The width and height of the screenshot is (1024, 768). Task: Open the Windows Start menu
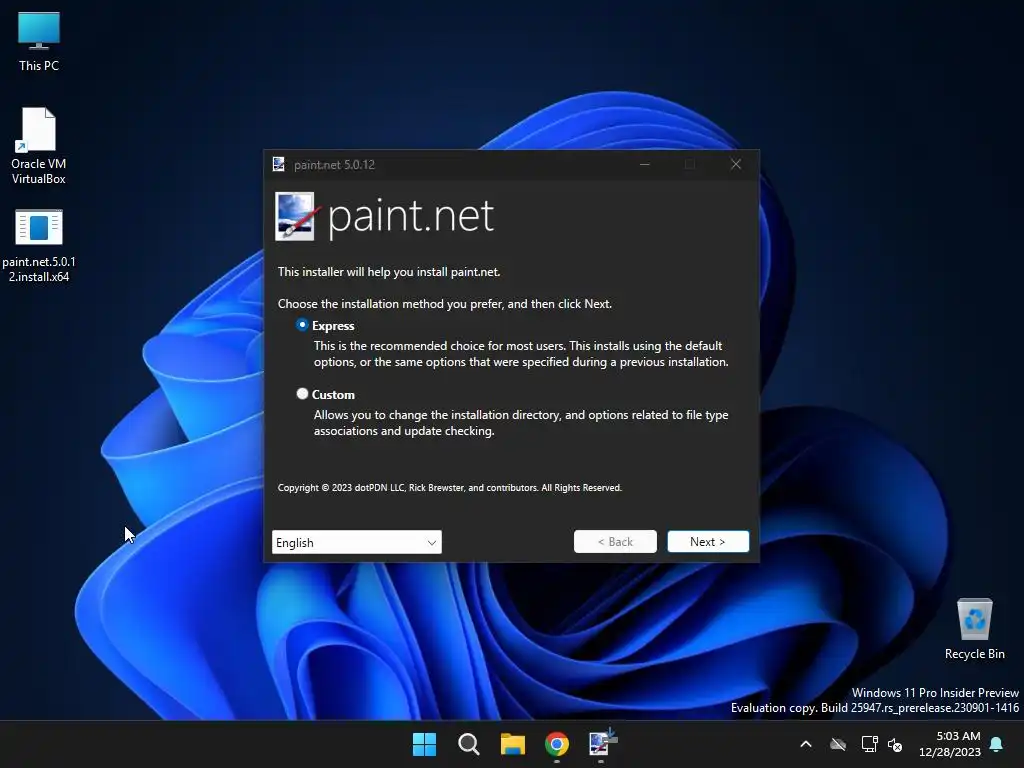click(424, 744)
